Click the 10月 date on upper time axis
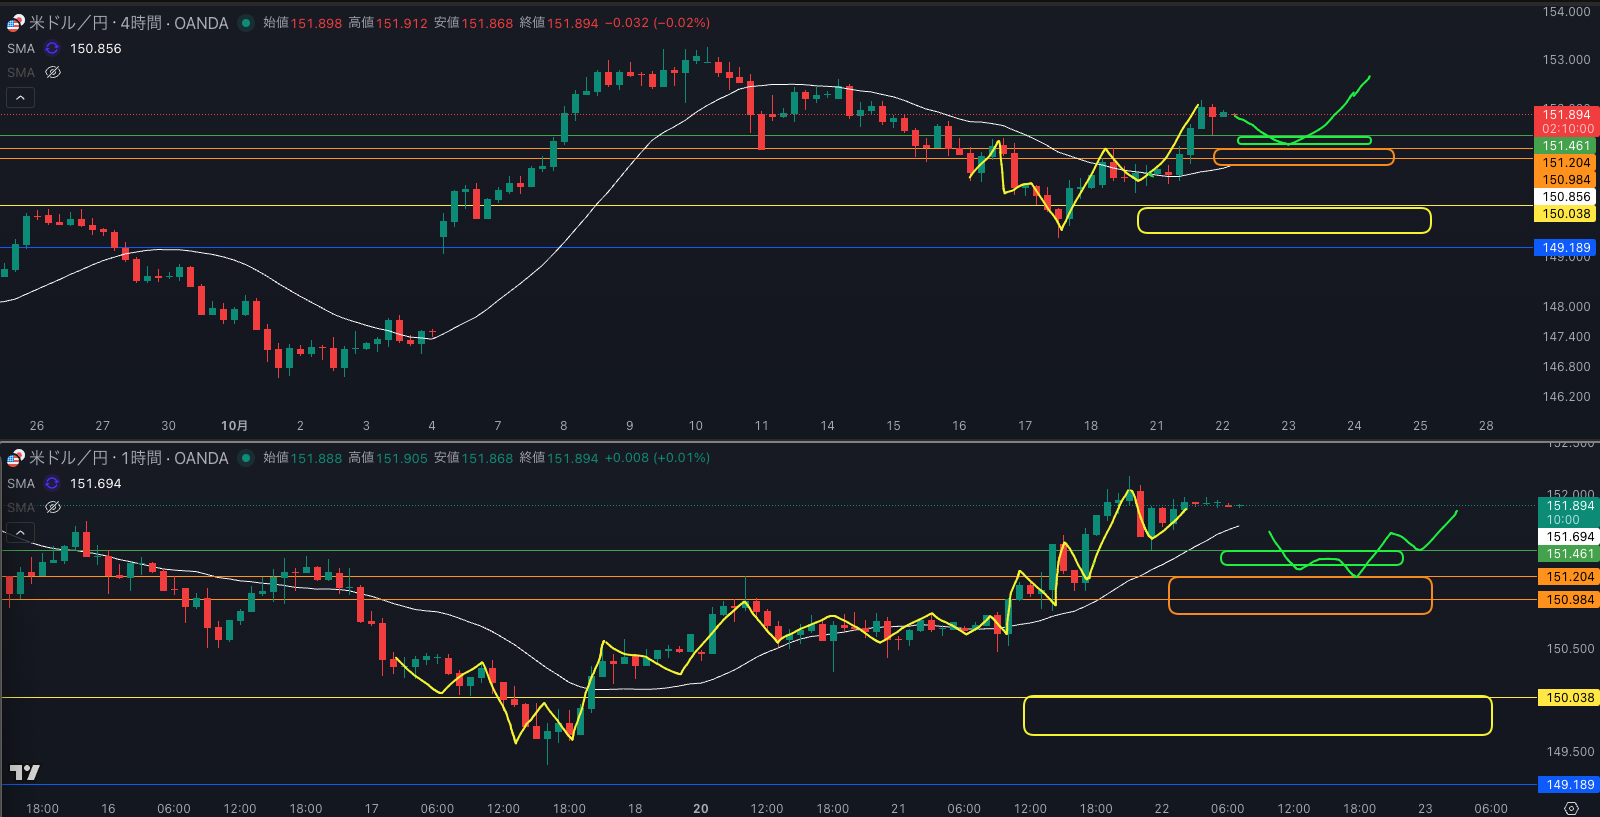 pos(234,426)
